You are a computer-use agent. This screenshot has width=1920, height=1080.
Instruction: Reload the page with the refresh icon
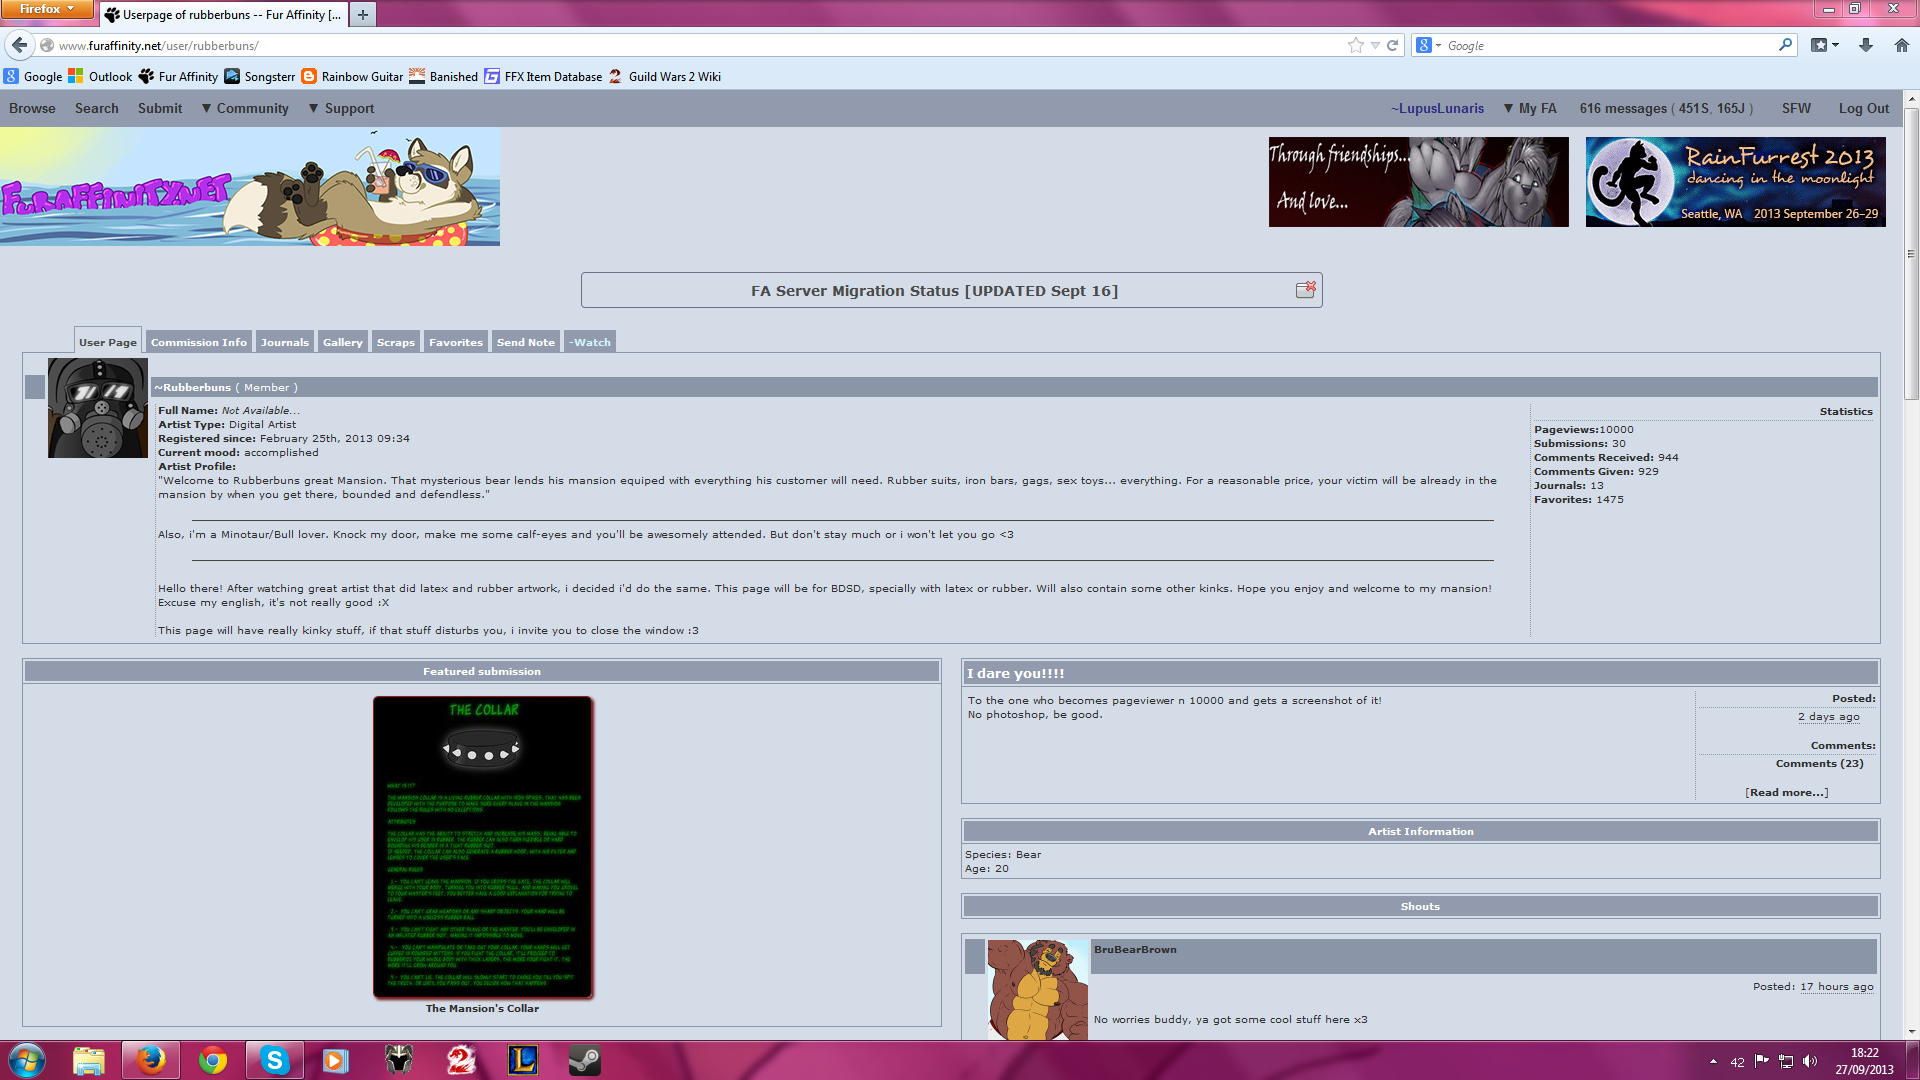click(1392, 45)
